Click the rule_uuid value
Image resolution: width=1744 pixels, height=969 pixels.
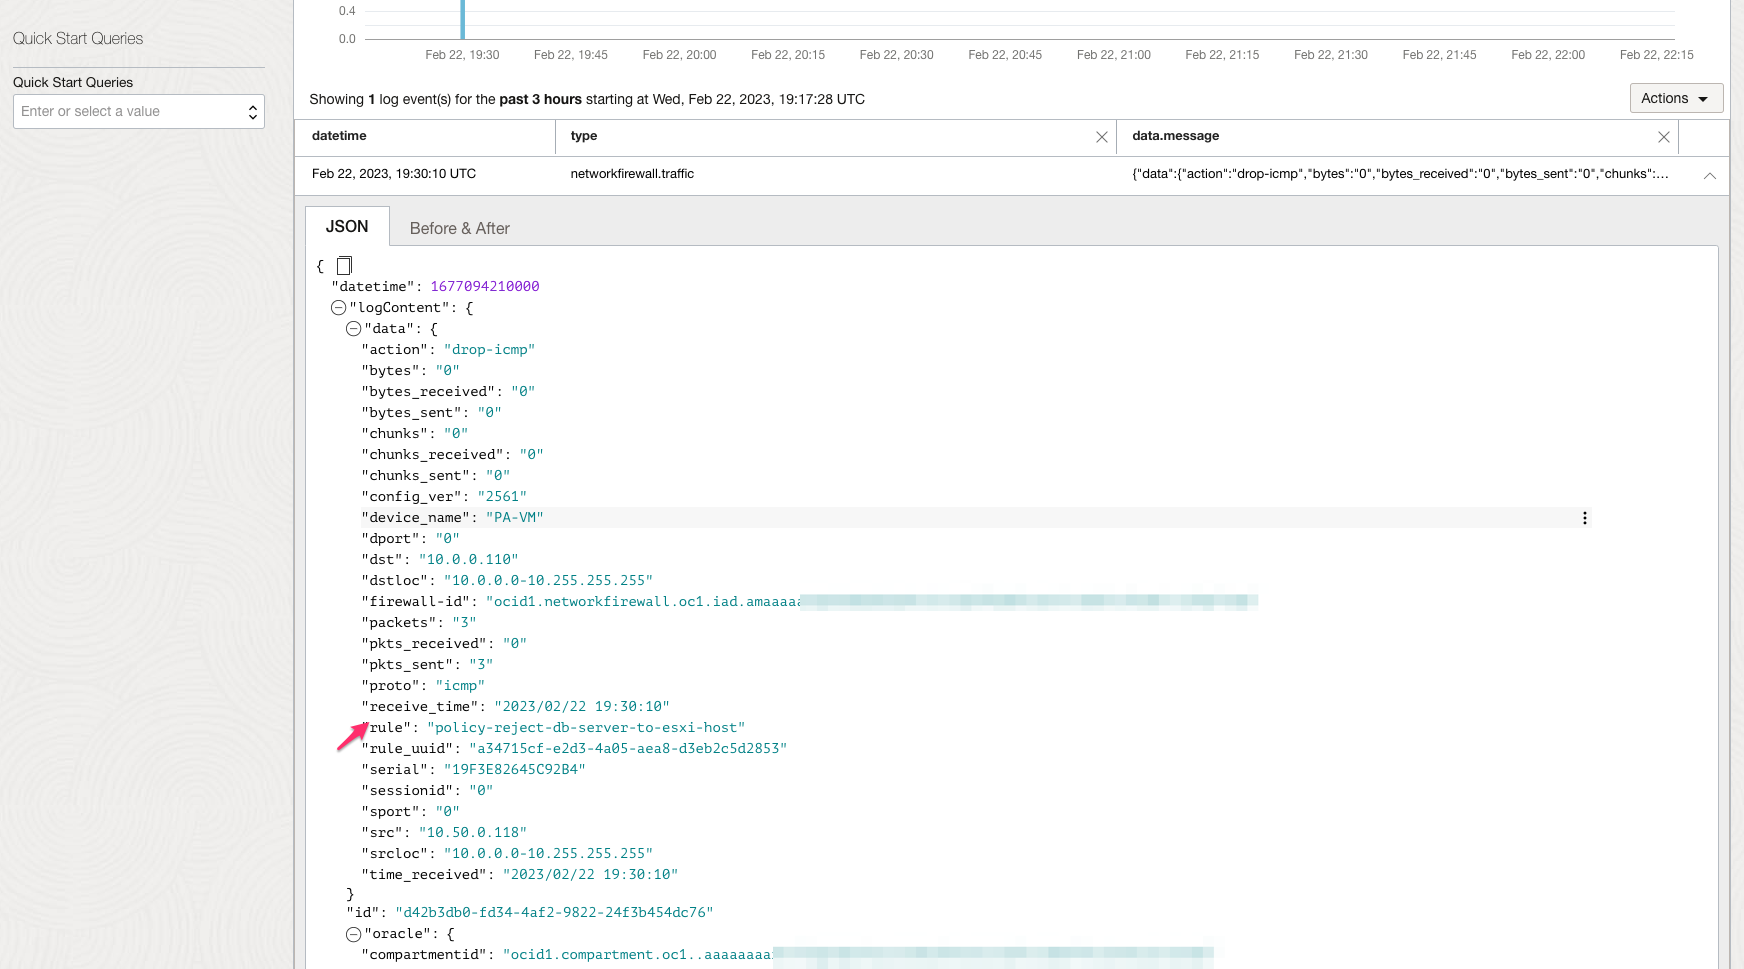(x=628, y=749)
